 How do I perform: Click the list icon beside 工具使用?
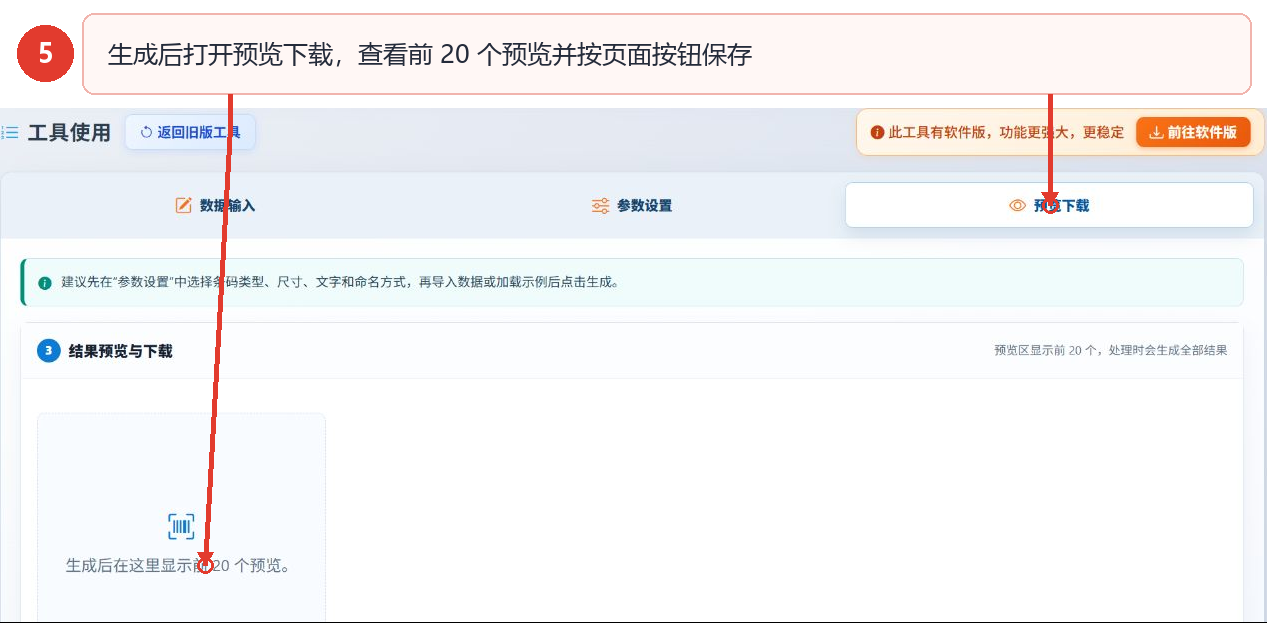click(10, 132)
